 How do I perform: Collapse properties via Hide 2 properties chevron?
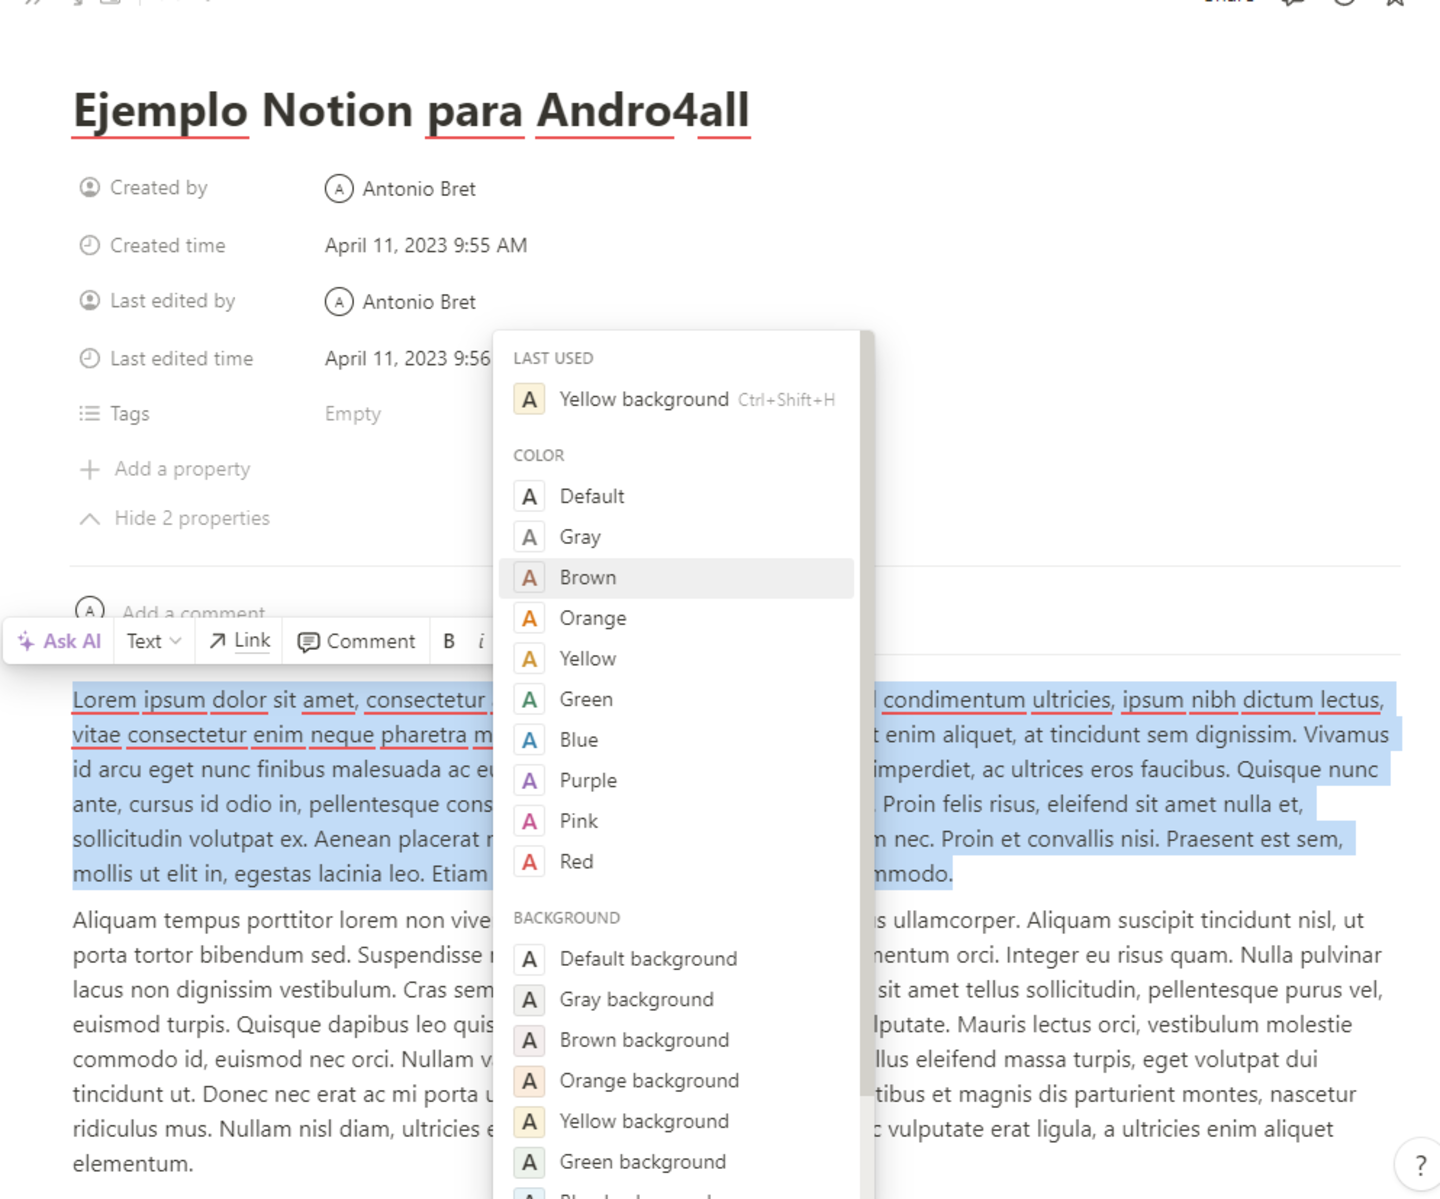tap(89, 518)
